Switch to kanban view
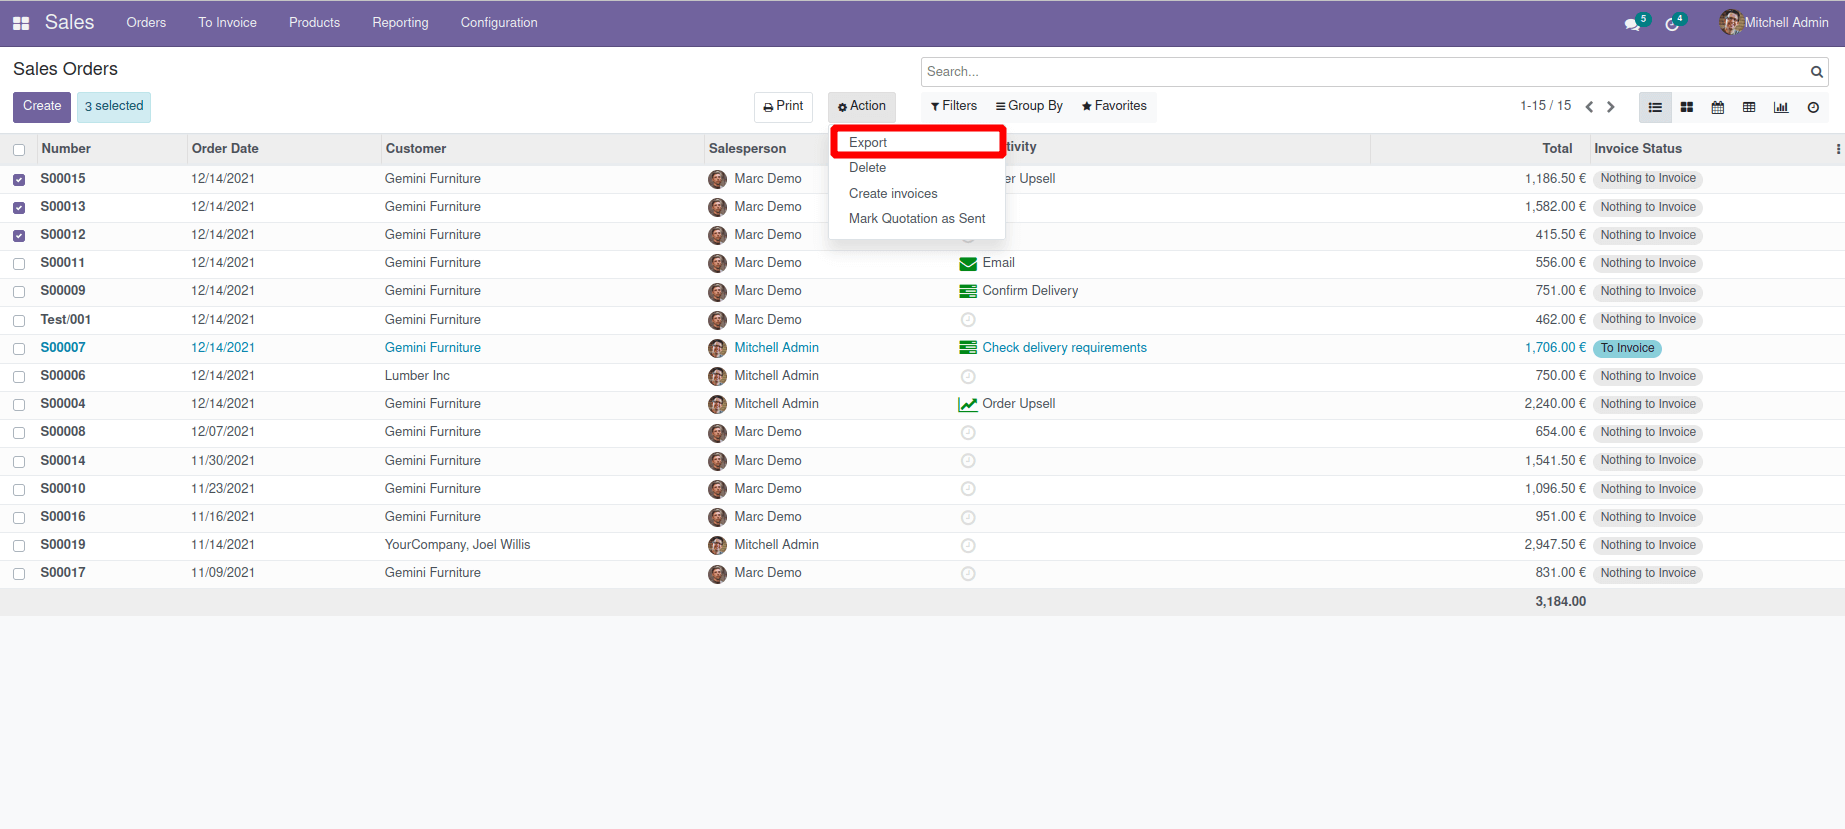This screenshot has height=829, width=1845. [x=1687, y=107]
